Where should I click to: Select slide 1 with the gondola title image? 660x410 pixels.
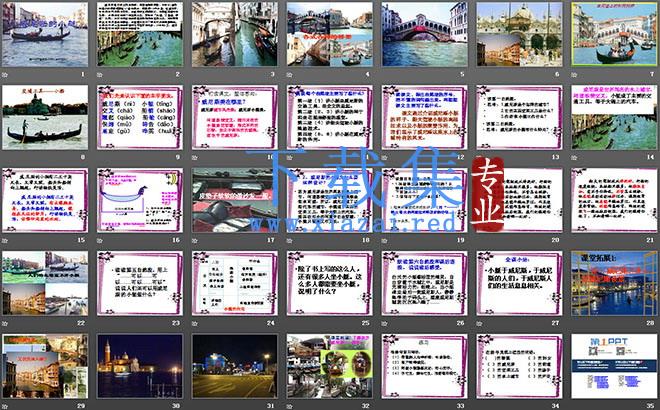[45, 35]
